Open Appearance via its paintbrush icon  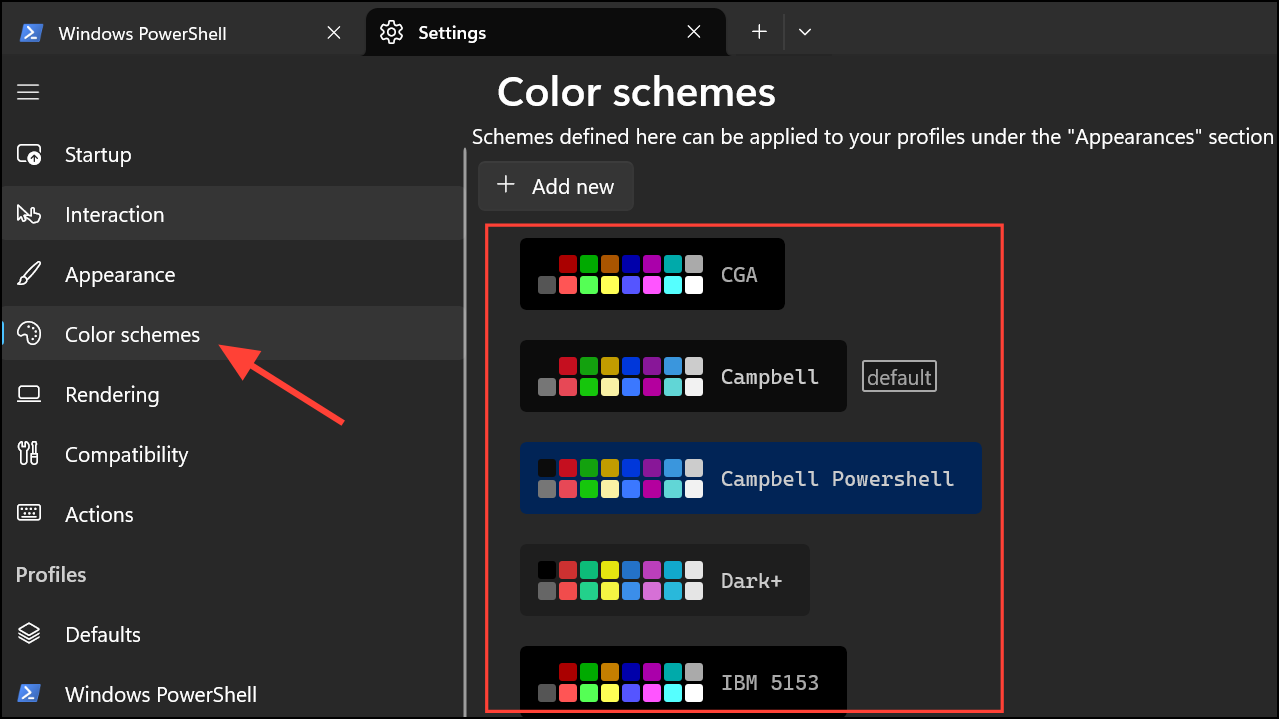tap(28, 274)
